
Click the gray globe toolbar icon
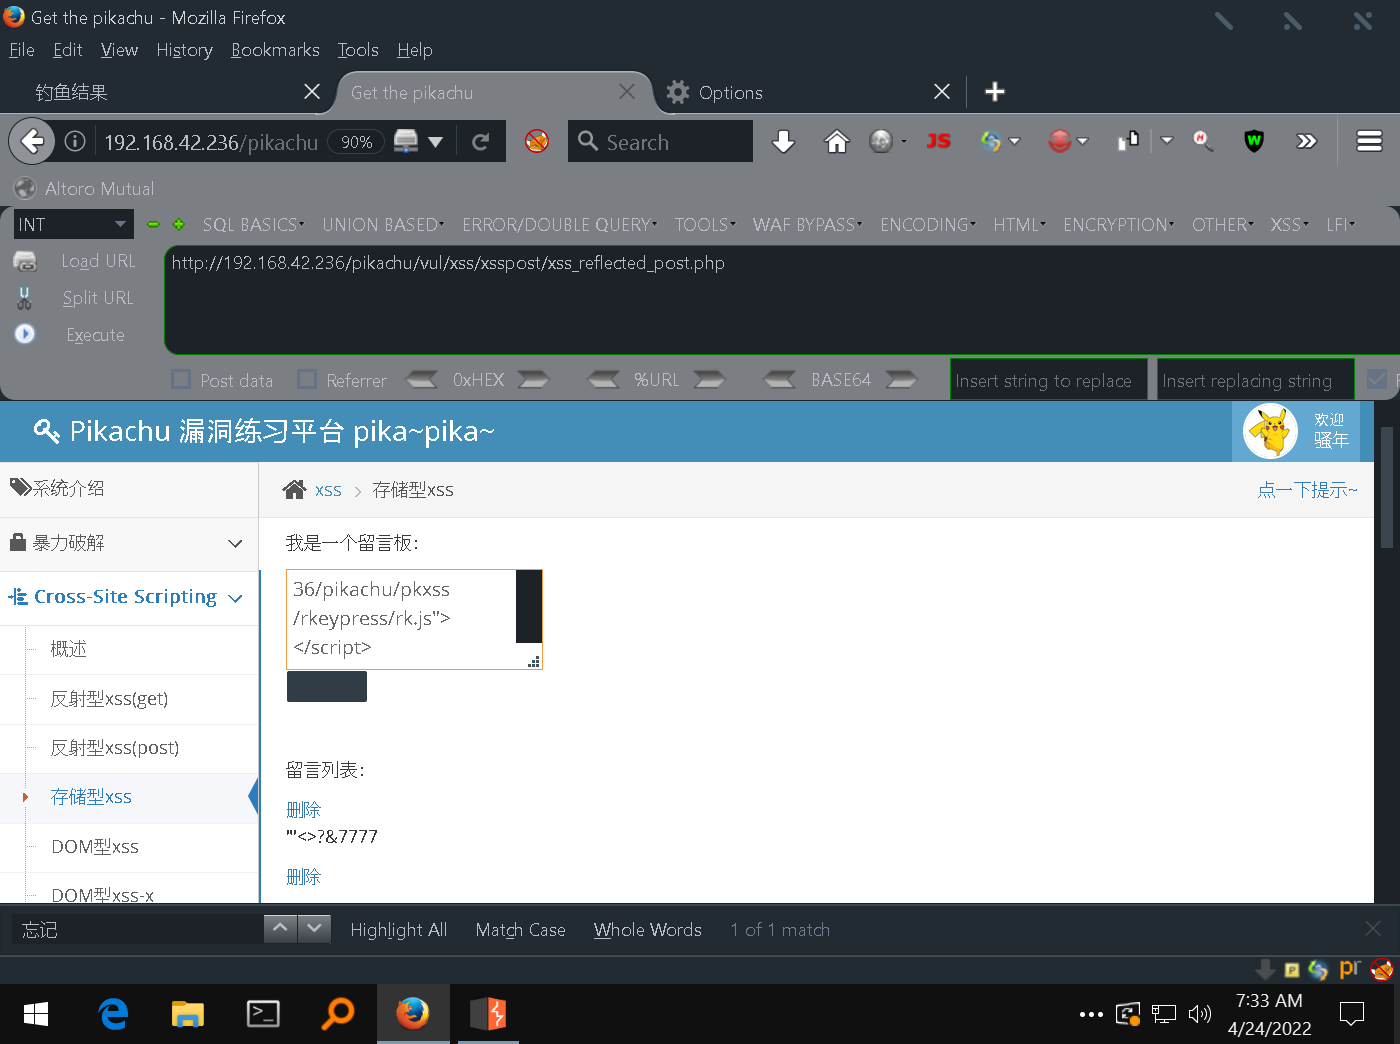pyautogui.click(x=881, y=141)
